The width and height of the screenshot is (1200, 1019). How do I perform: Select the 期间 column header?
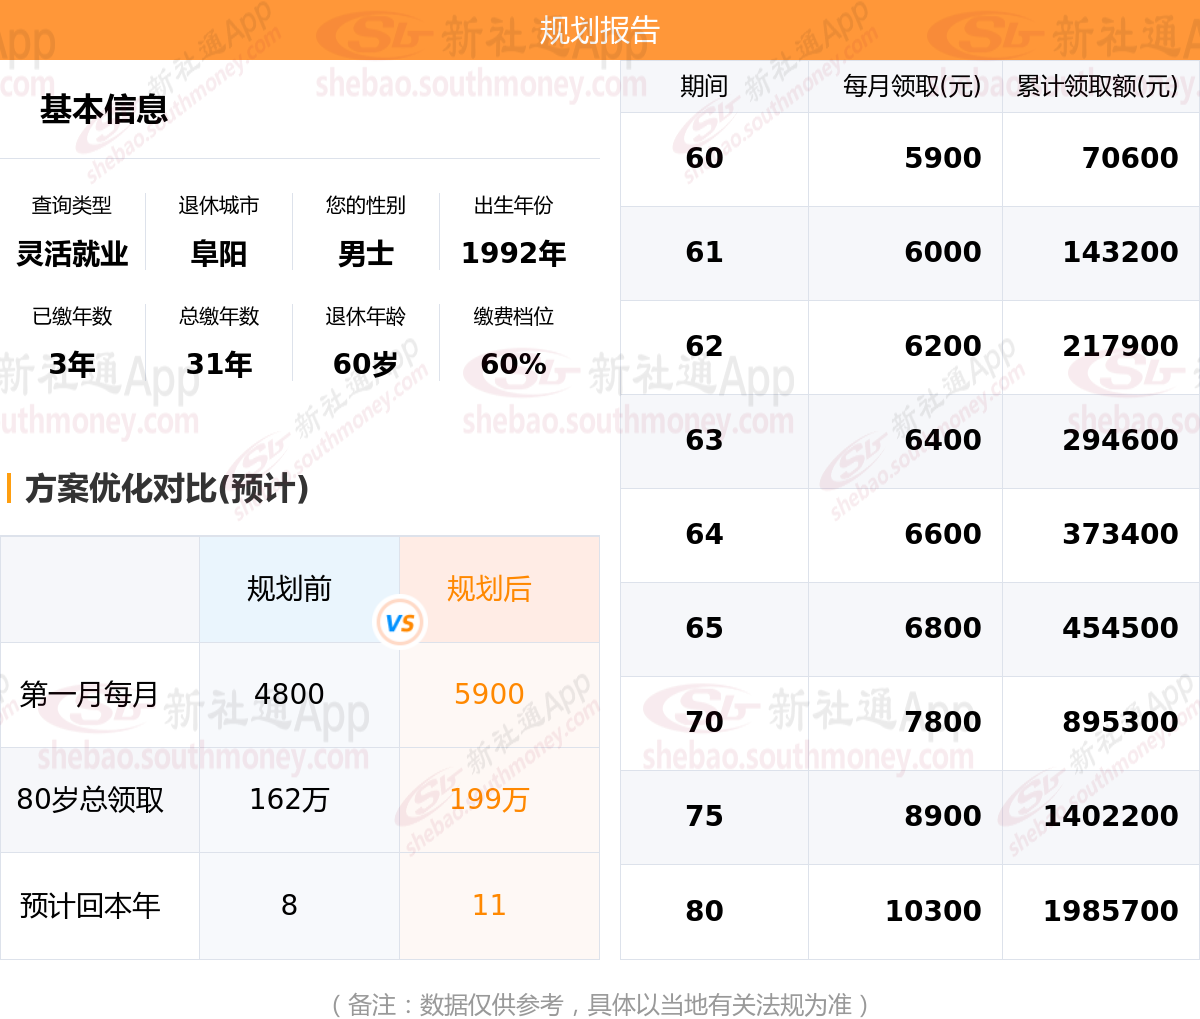tap(704, 86)
